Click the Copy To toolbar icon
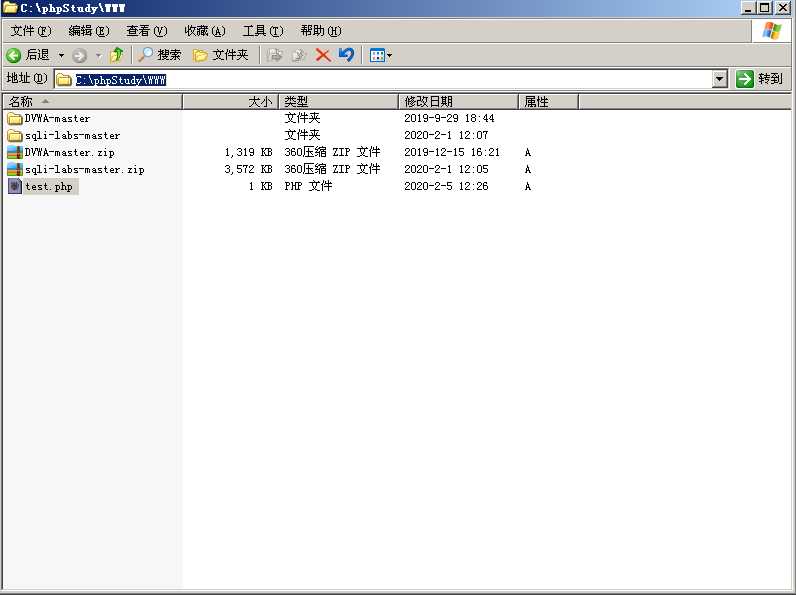Image resolution: width=796 pixels, height=595 pixels. point(298,55)
